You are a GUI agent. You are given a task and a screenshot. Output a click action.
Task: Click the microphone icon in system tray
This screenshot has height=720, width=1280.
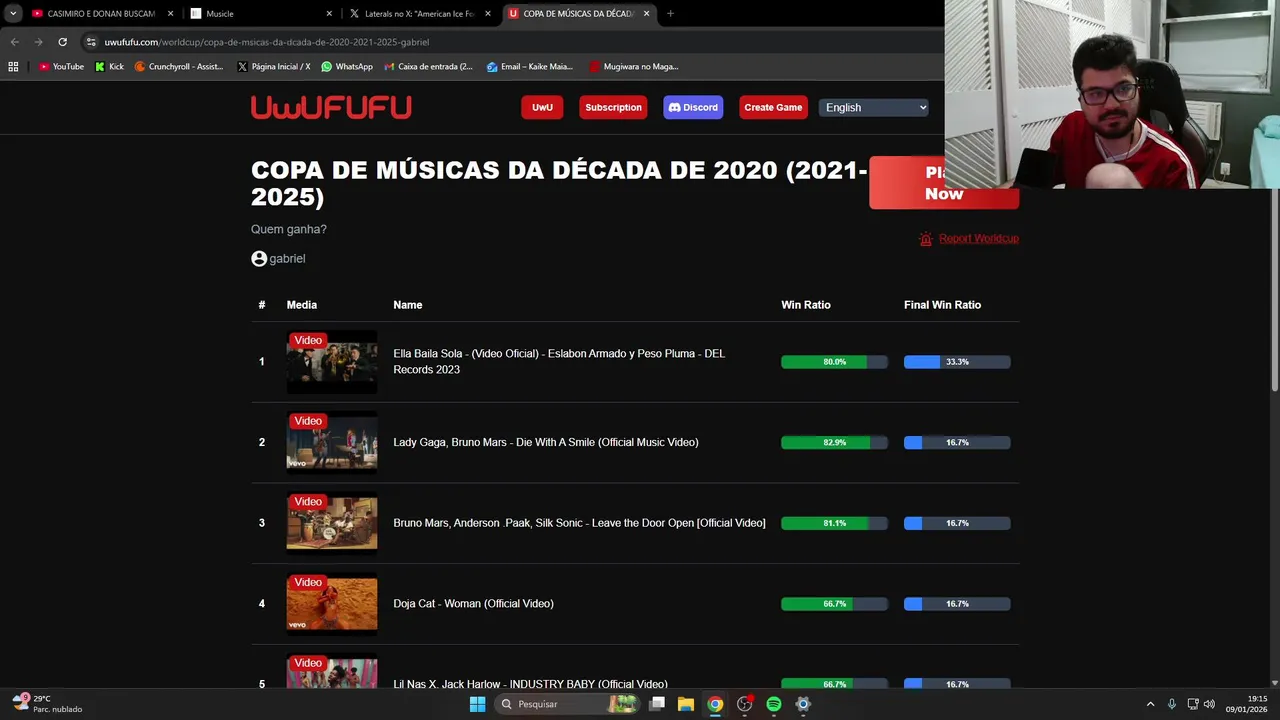click(1172, 704)
